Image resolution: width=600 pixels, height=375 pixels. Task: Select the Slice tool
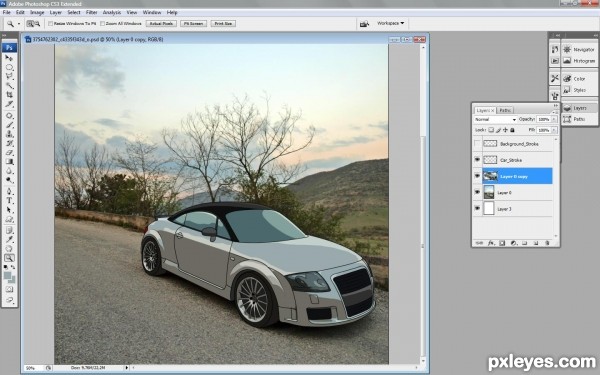point(9,104)
